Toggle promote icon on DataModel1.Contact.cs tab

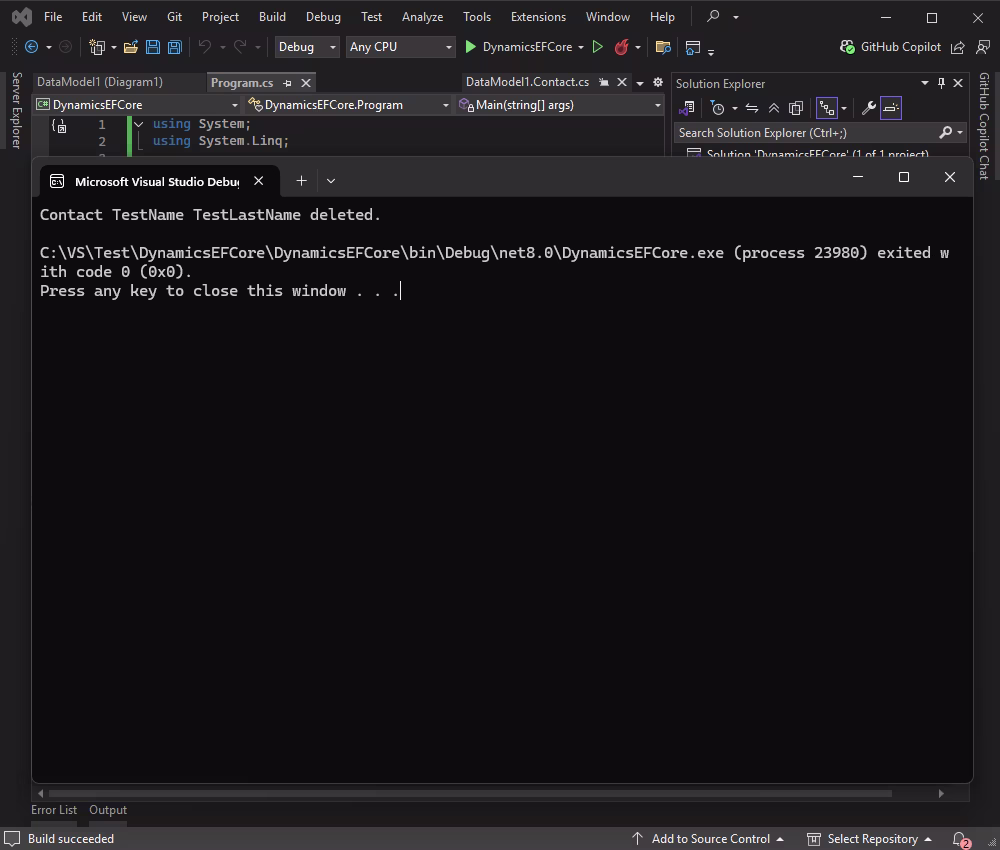[603, 82]
